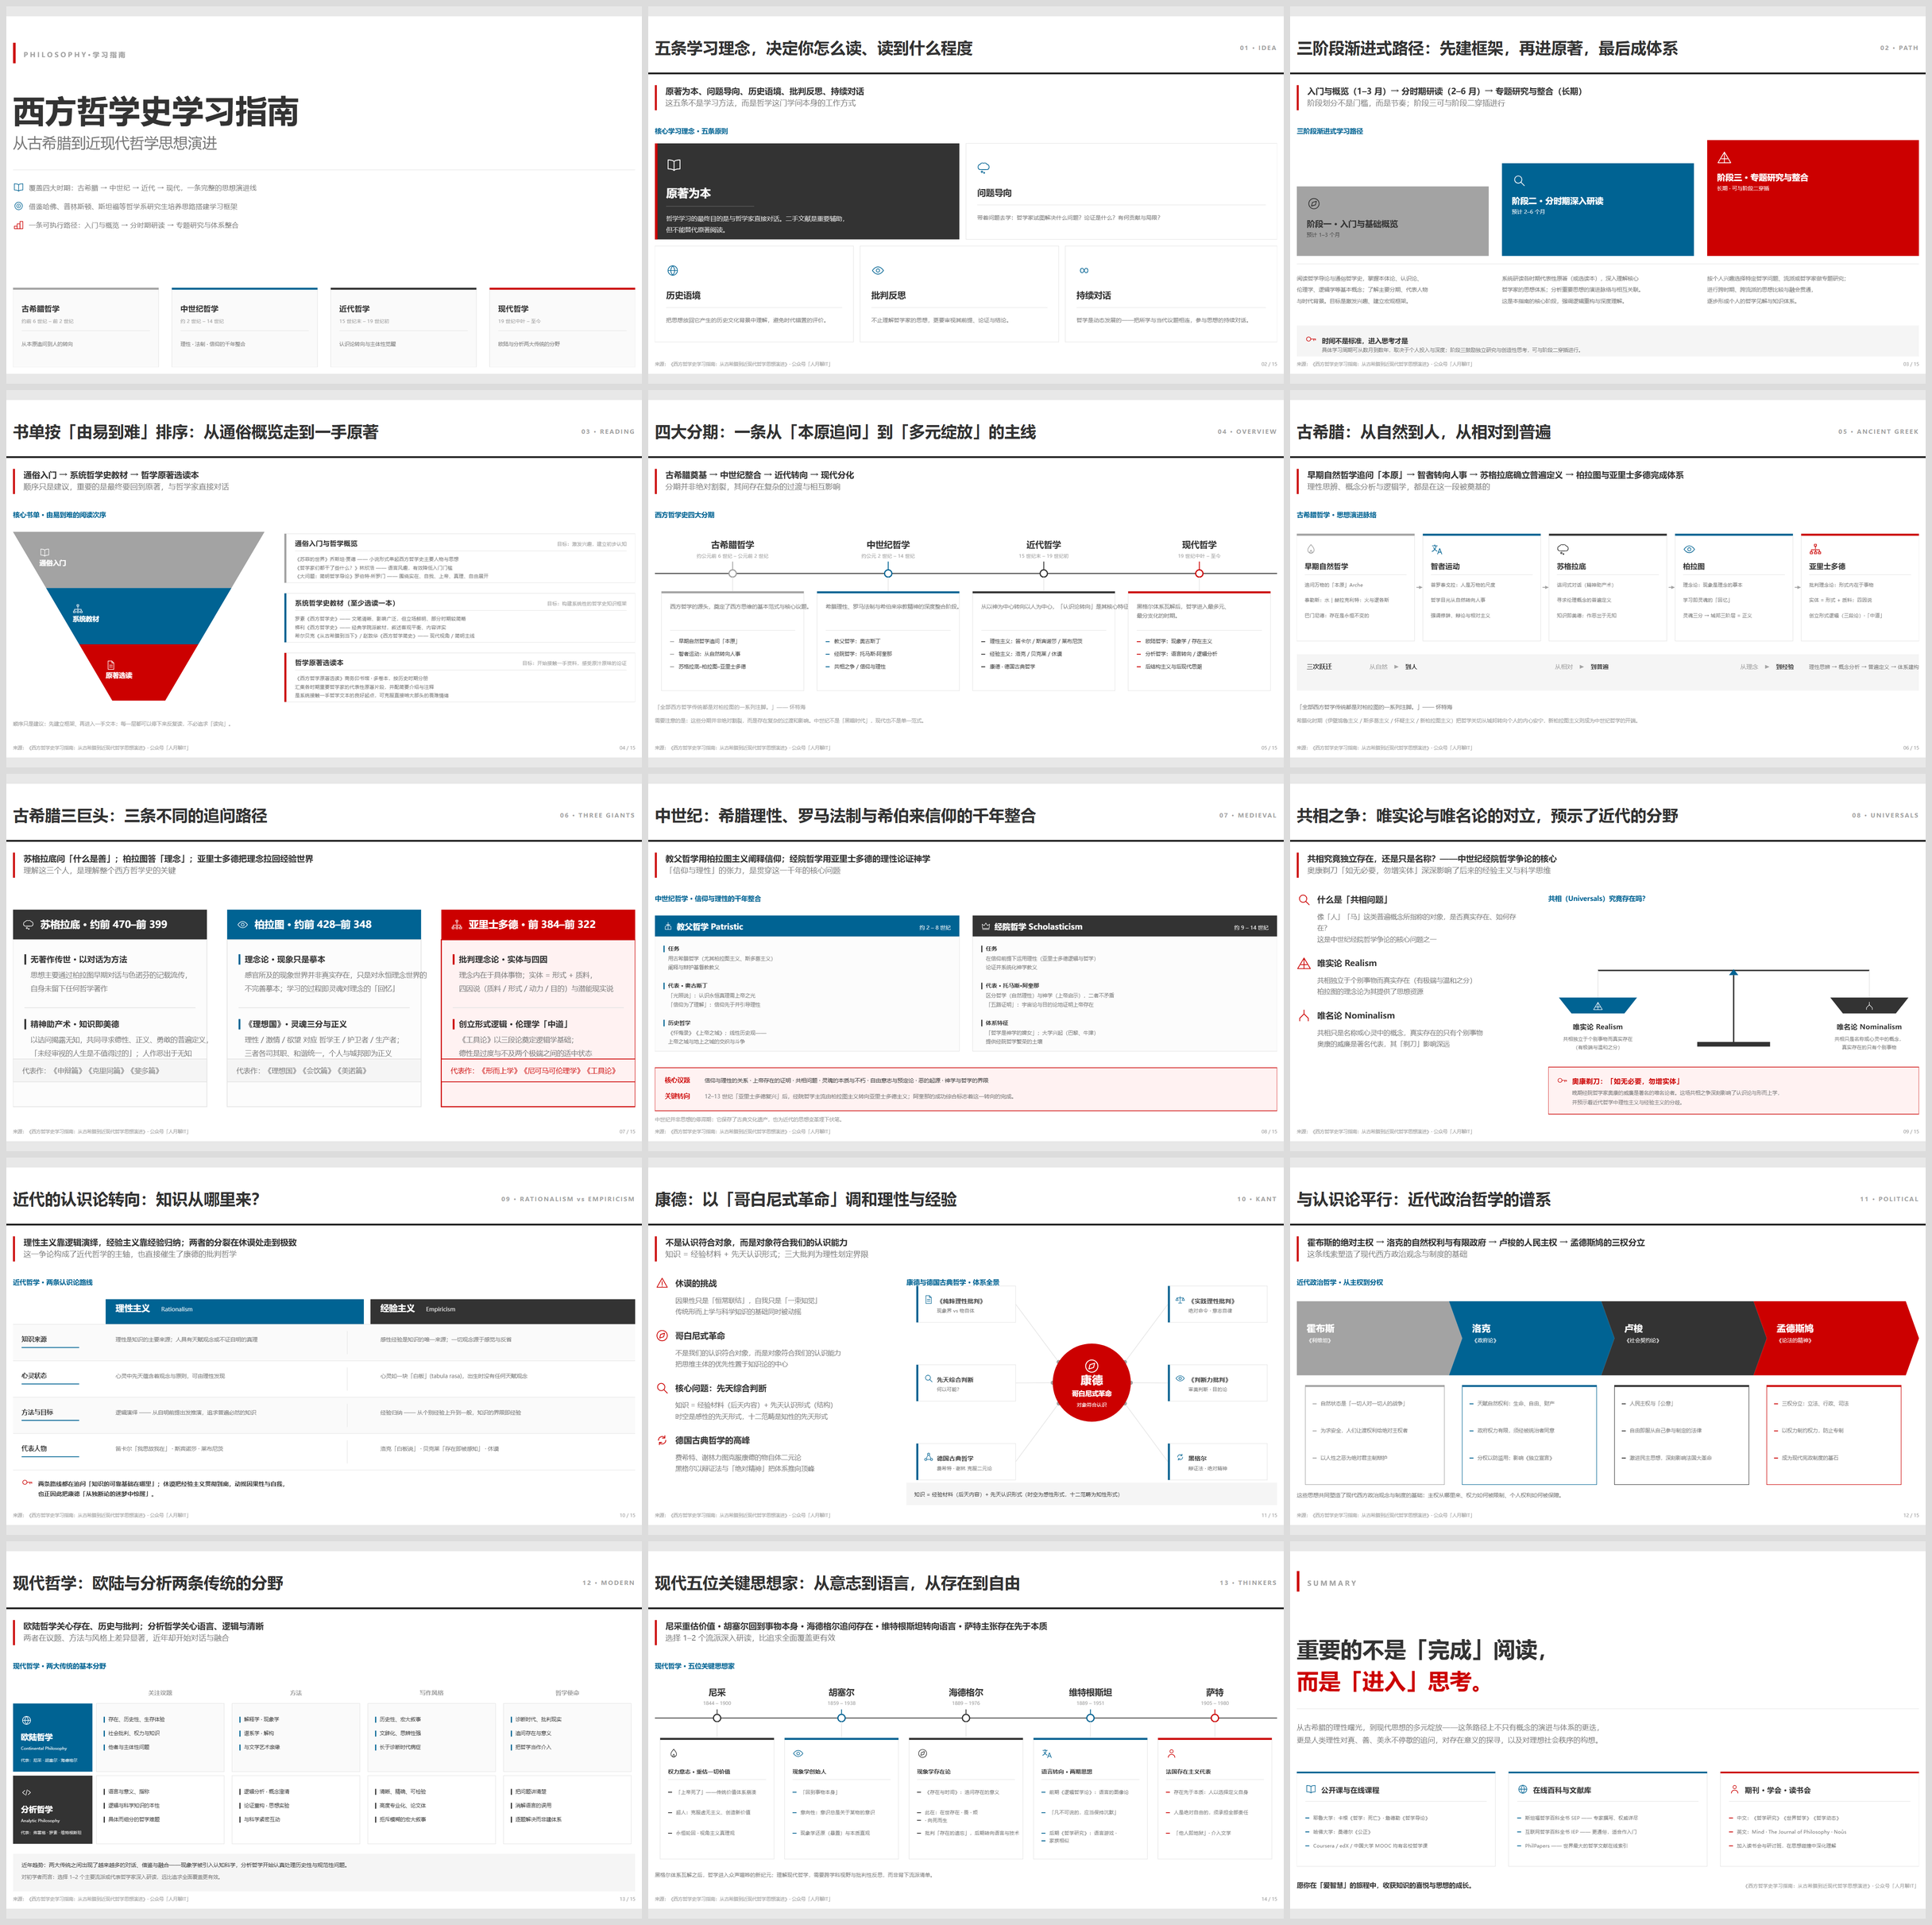Click the timeline marker under 中世纪哲学
Screen dimensions: 1932x1925
pos(888,573)
